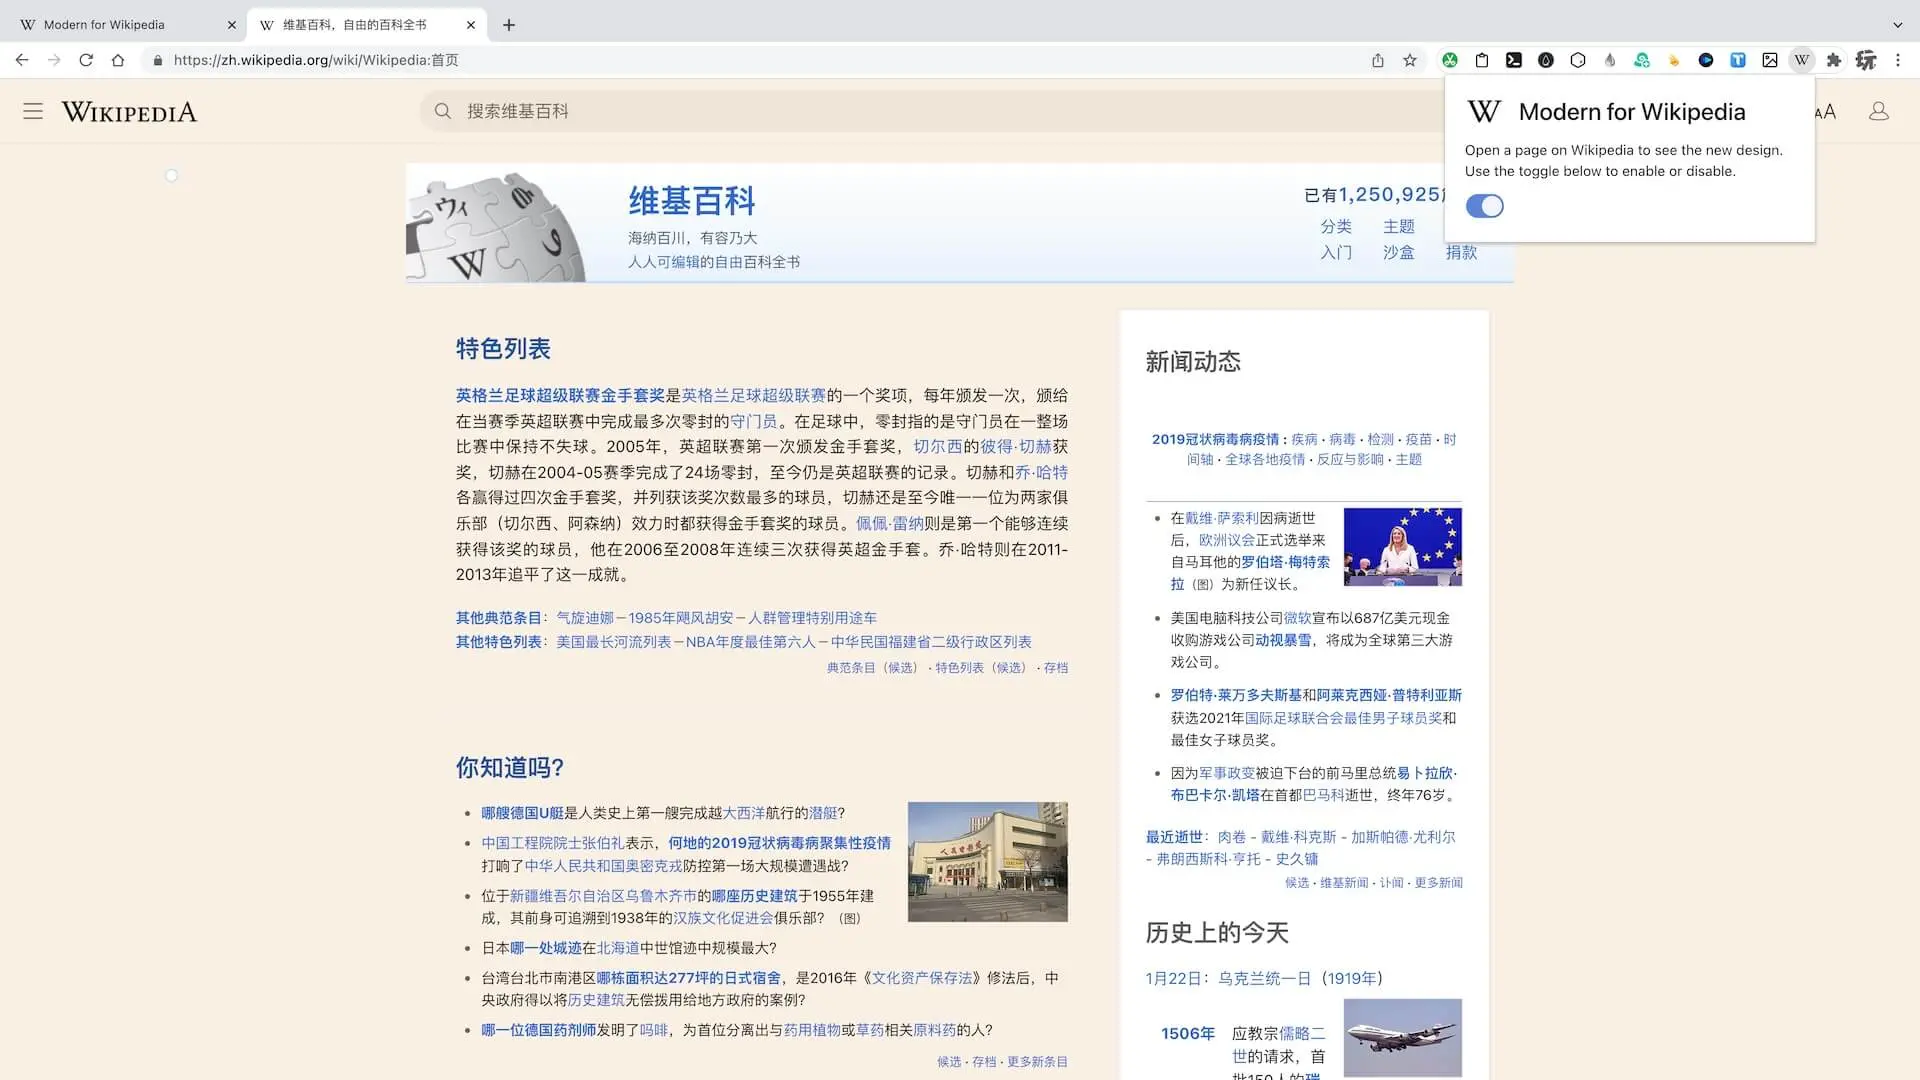Image resolution: width=1920 pixels, height=1080 pixels.
Task: Open the user account icon
Action: (x=1879, y=111)
